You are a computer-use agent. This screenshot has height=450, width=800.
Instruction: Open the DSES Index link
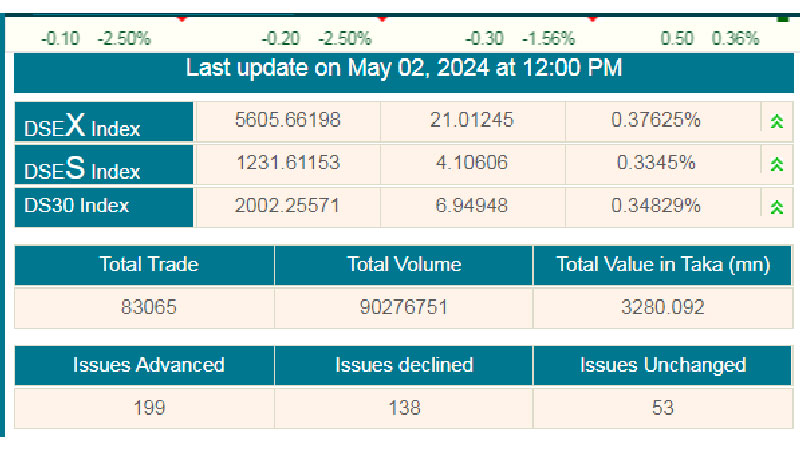point(82,167)
